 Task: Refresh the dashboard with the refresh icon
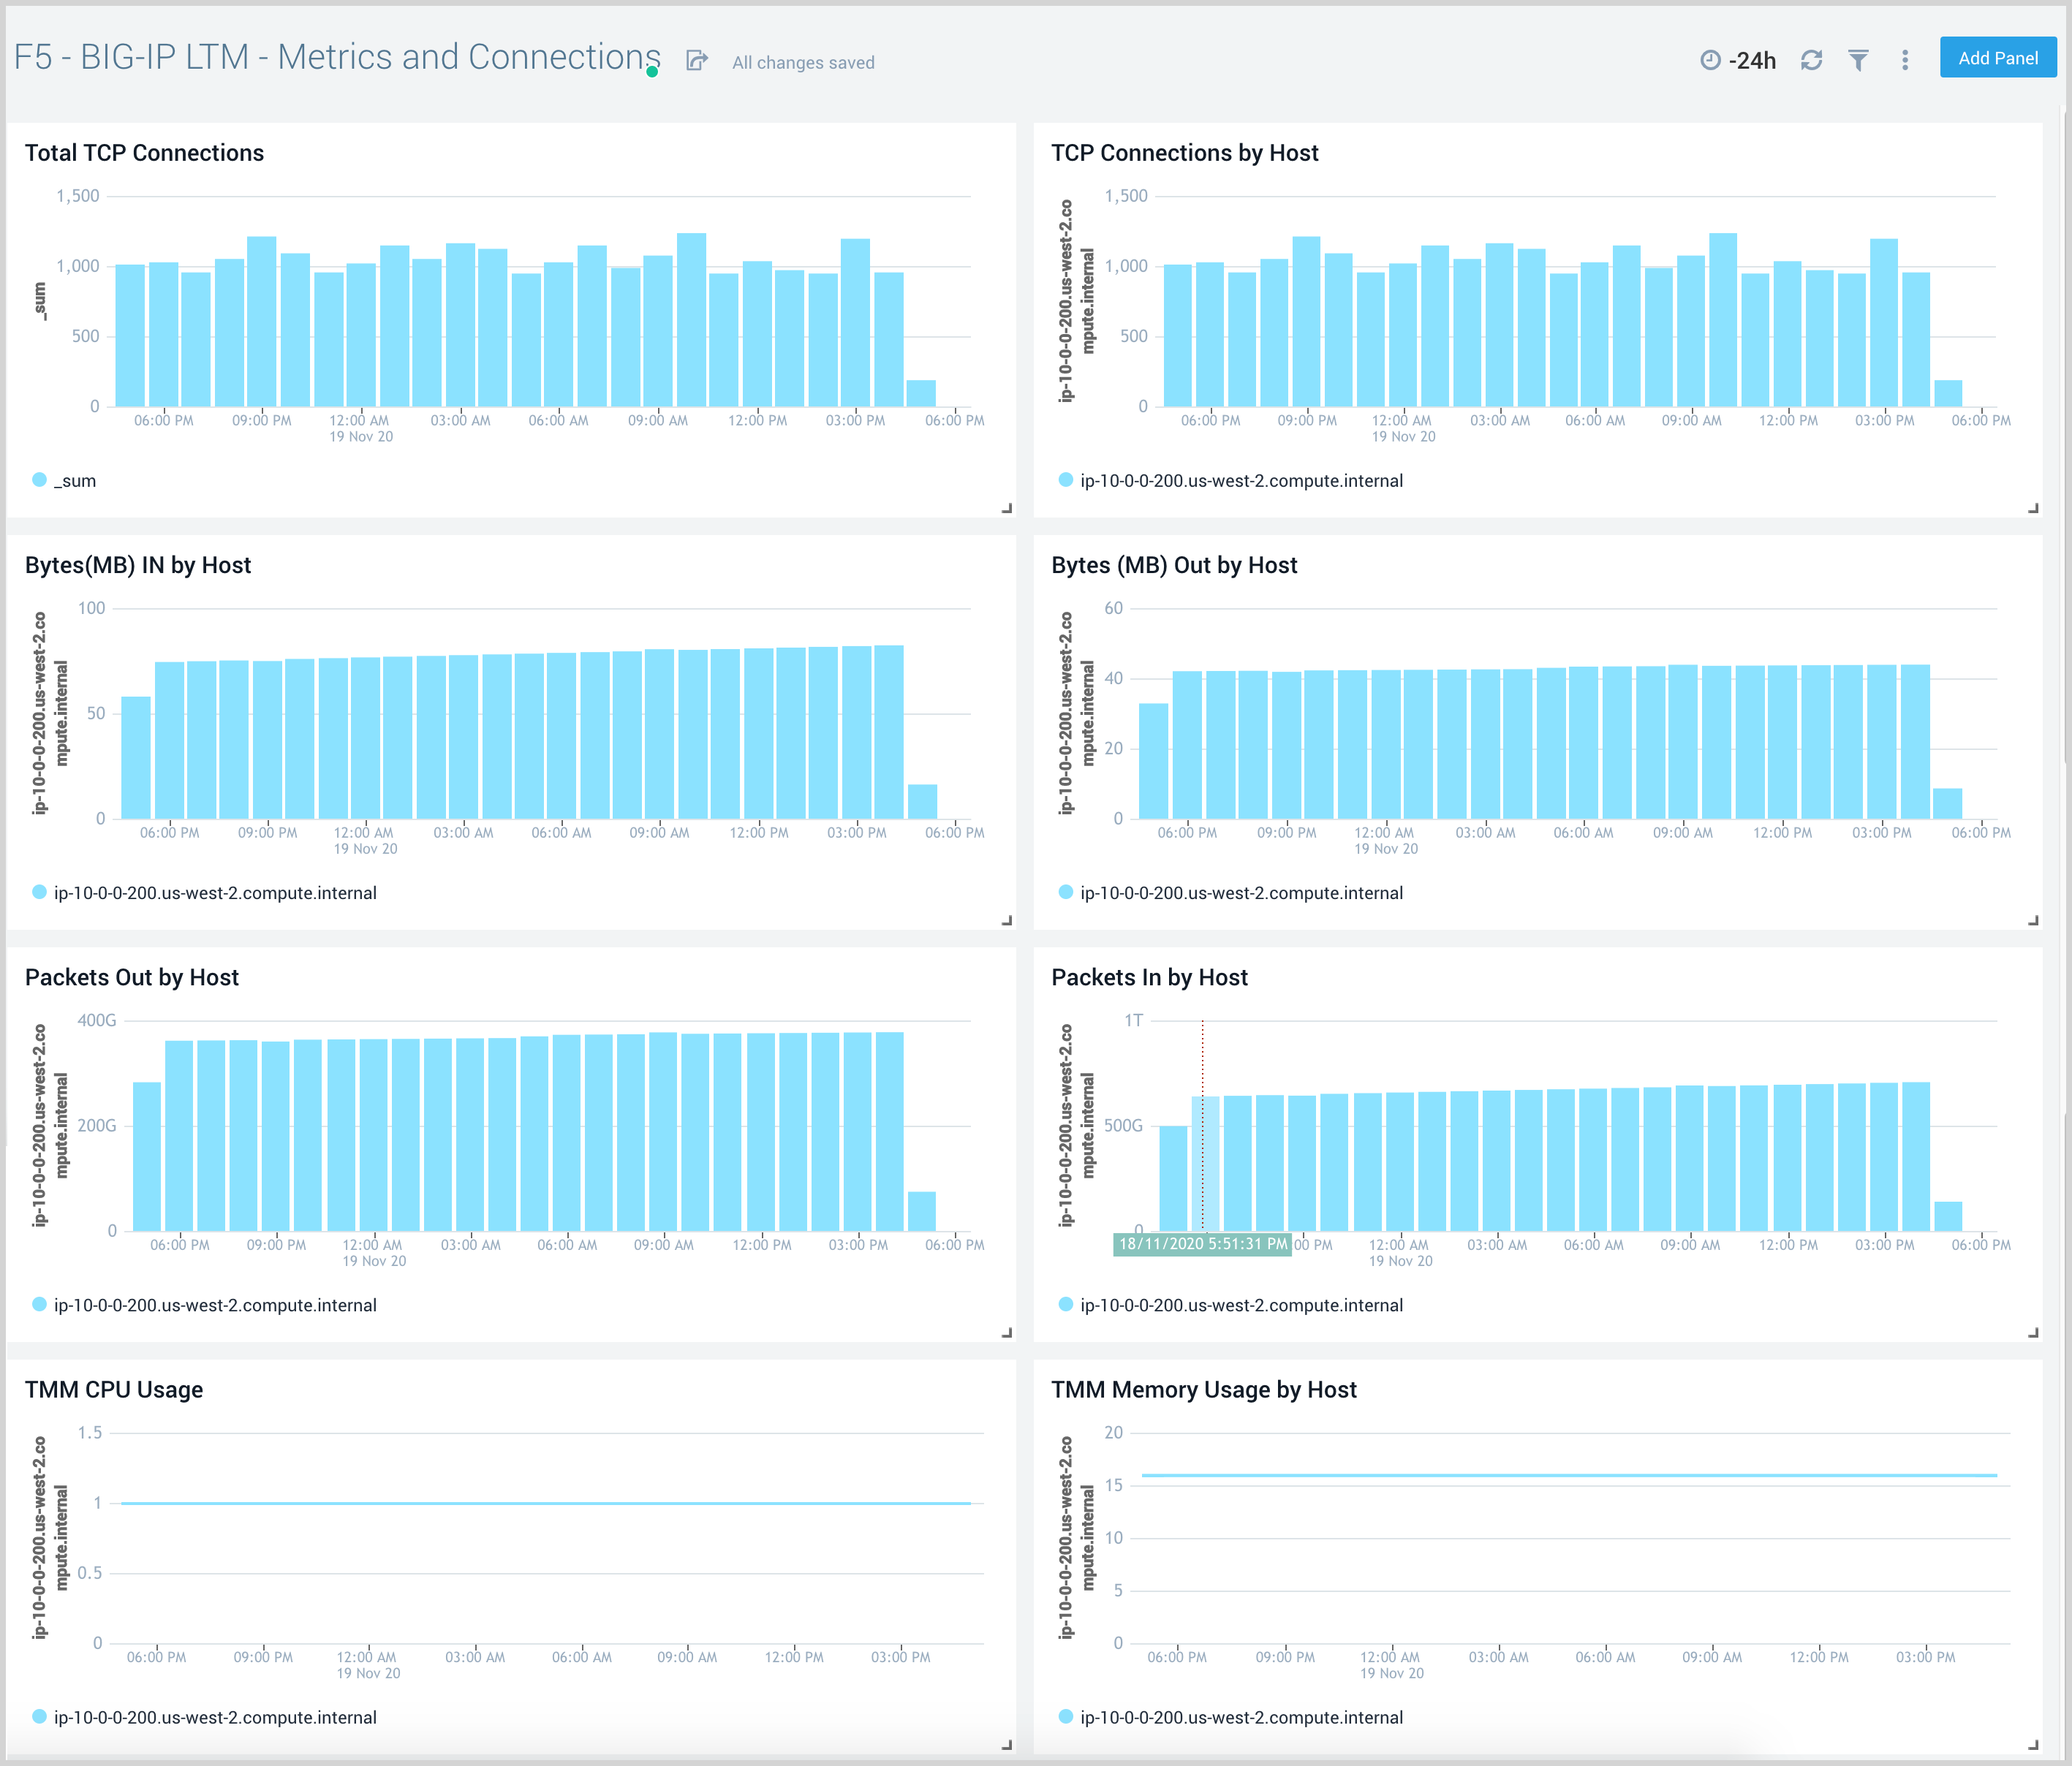(1811, 61)
